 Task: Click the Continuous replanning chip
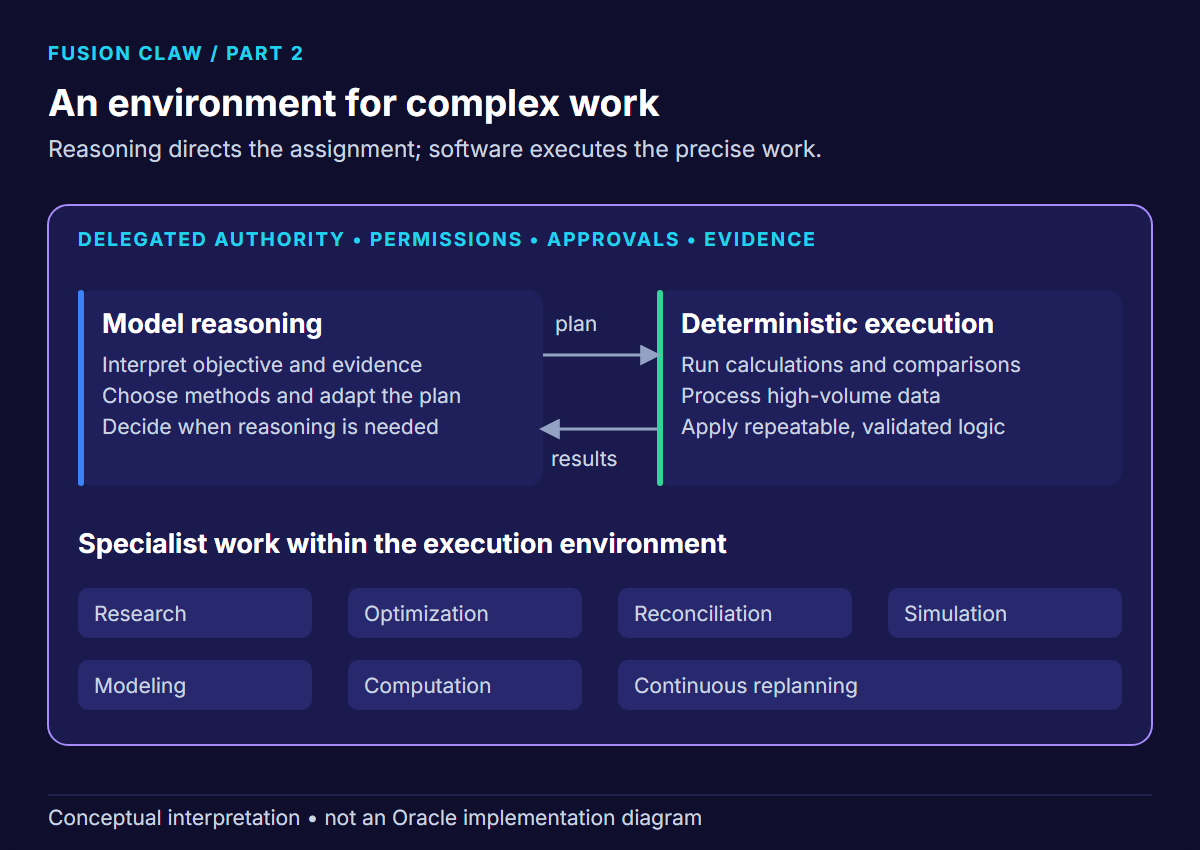pos(870,685)
